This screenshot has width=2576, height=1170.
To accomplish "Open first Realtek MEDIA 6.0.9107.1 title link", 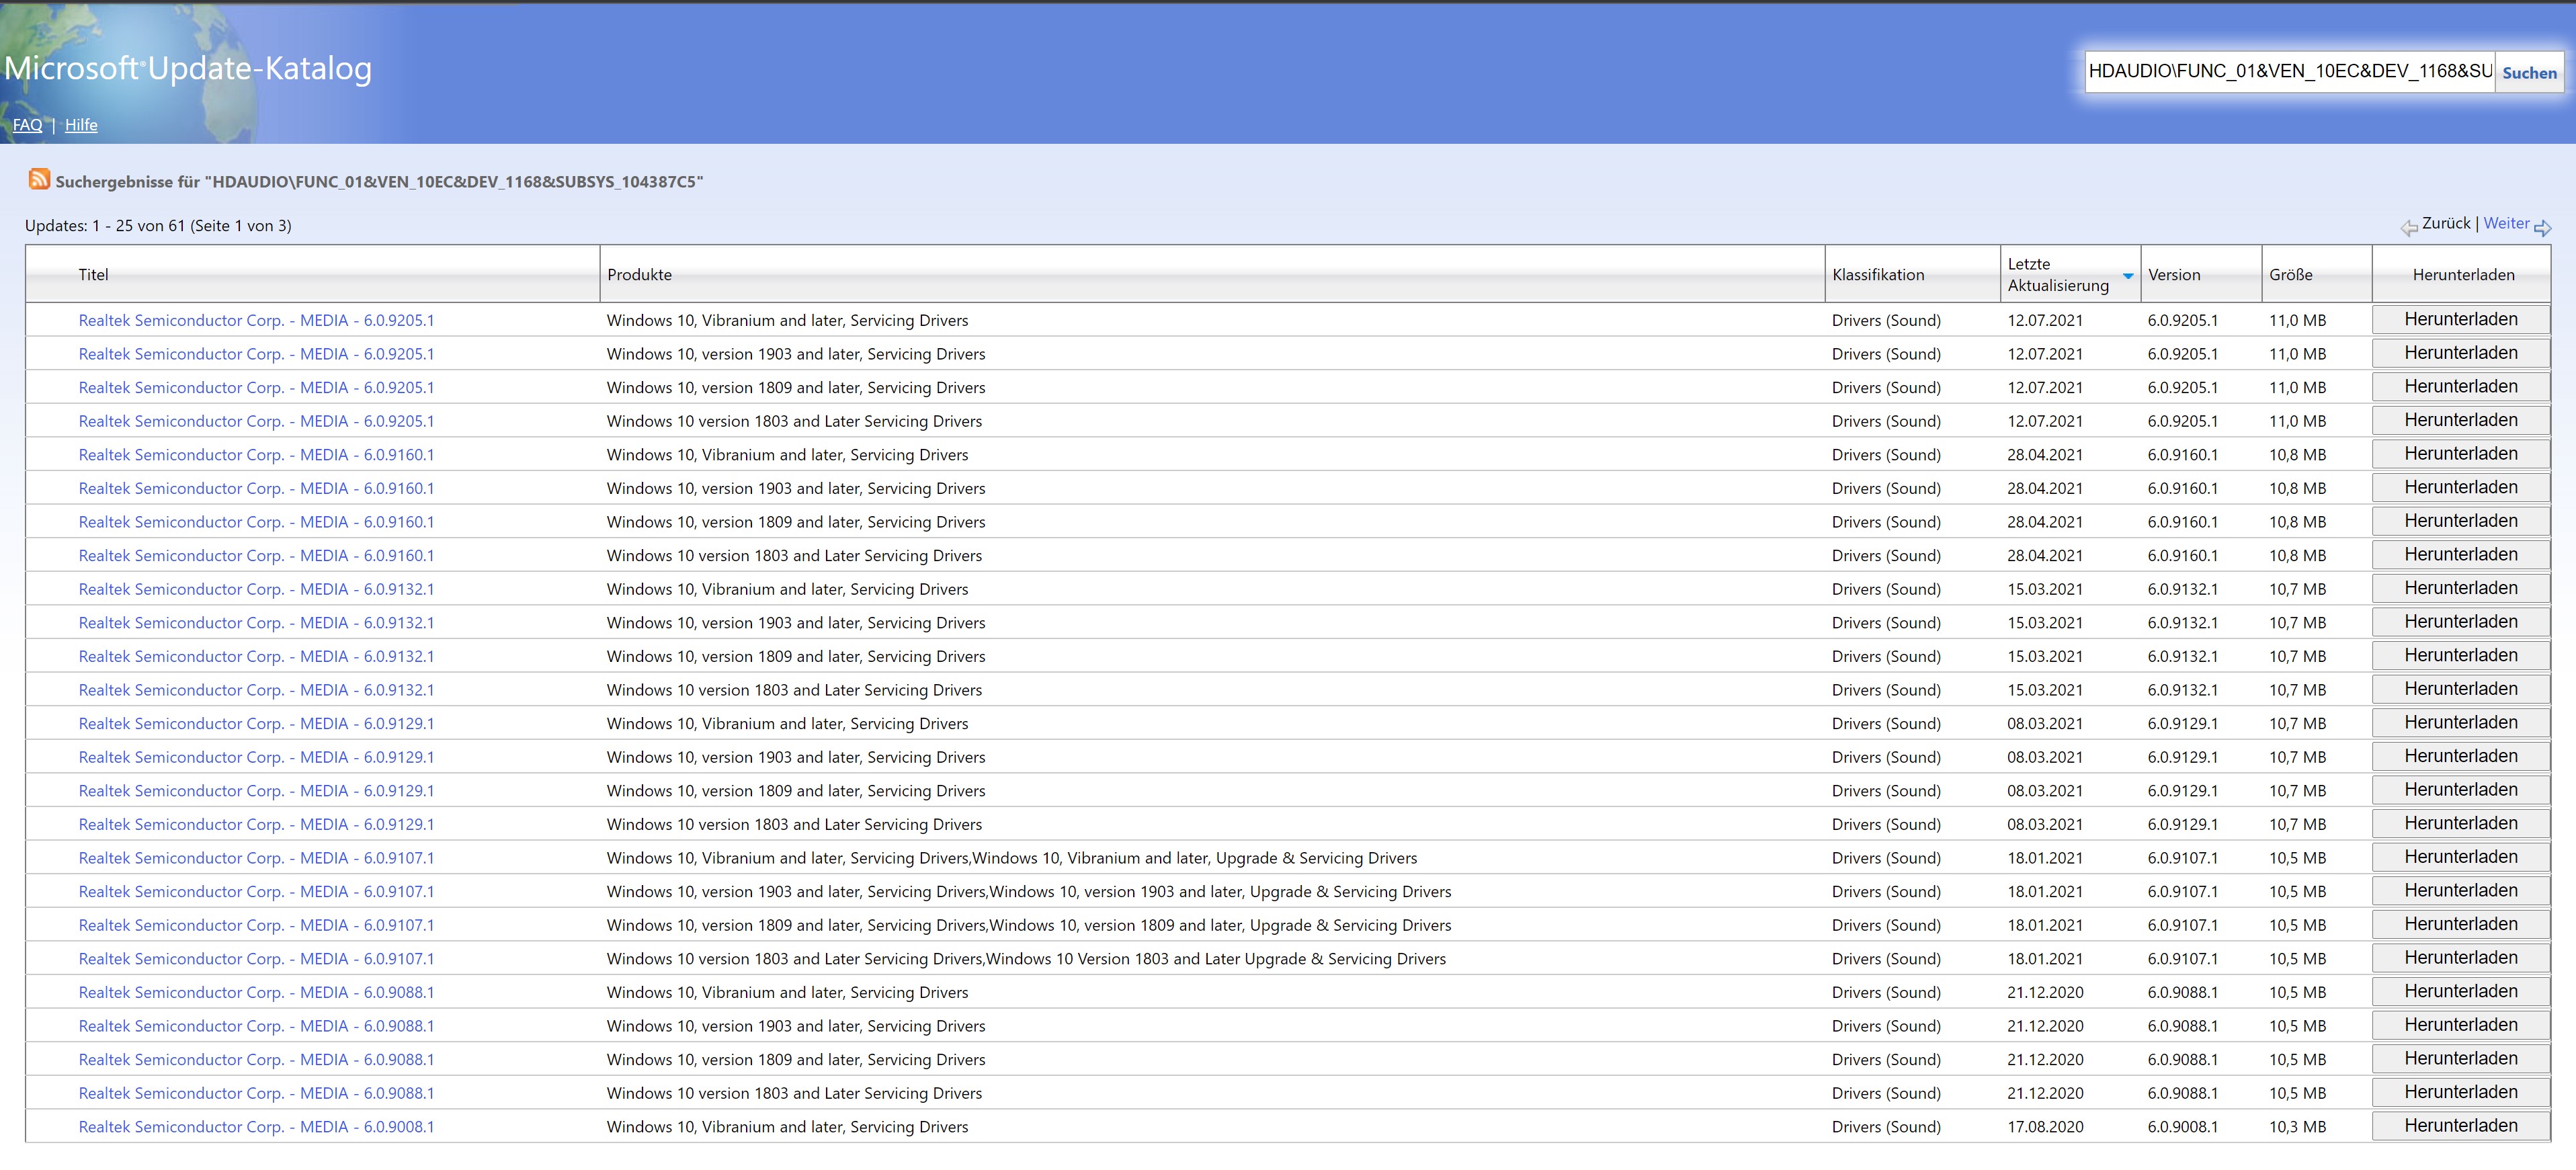I will tap(256, 858).
